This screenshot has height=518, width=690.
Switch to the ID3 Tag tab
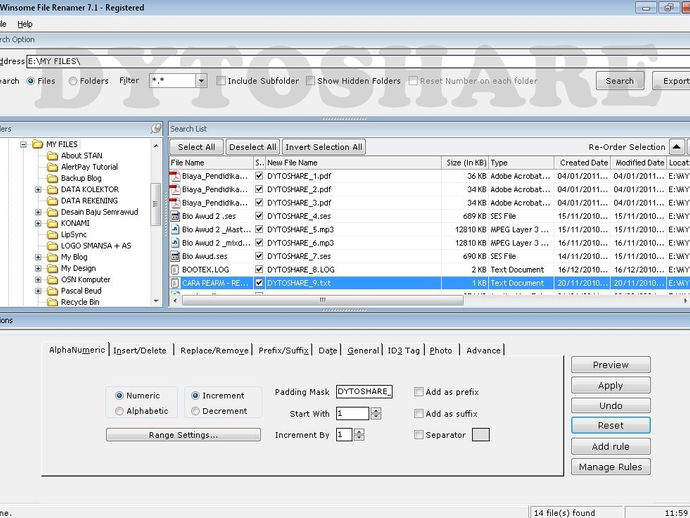click(404, 350)
